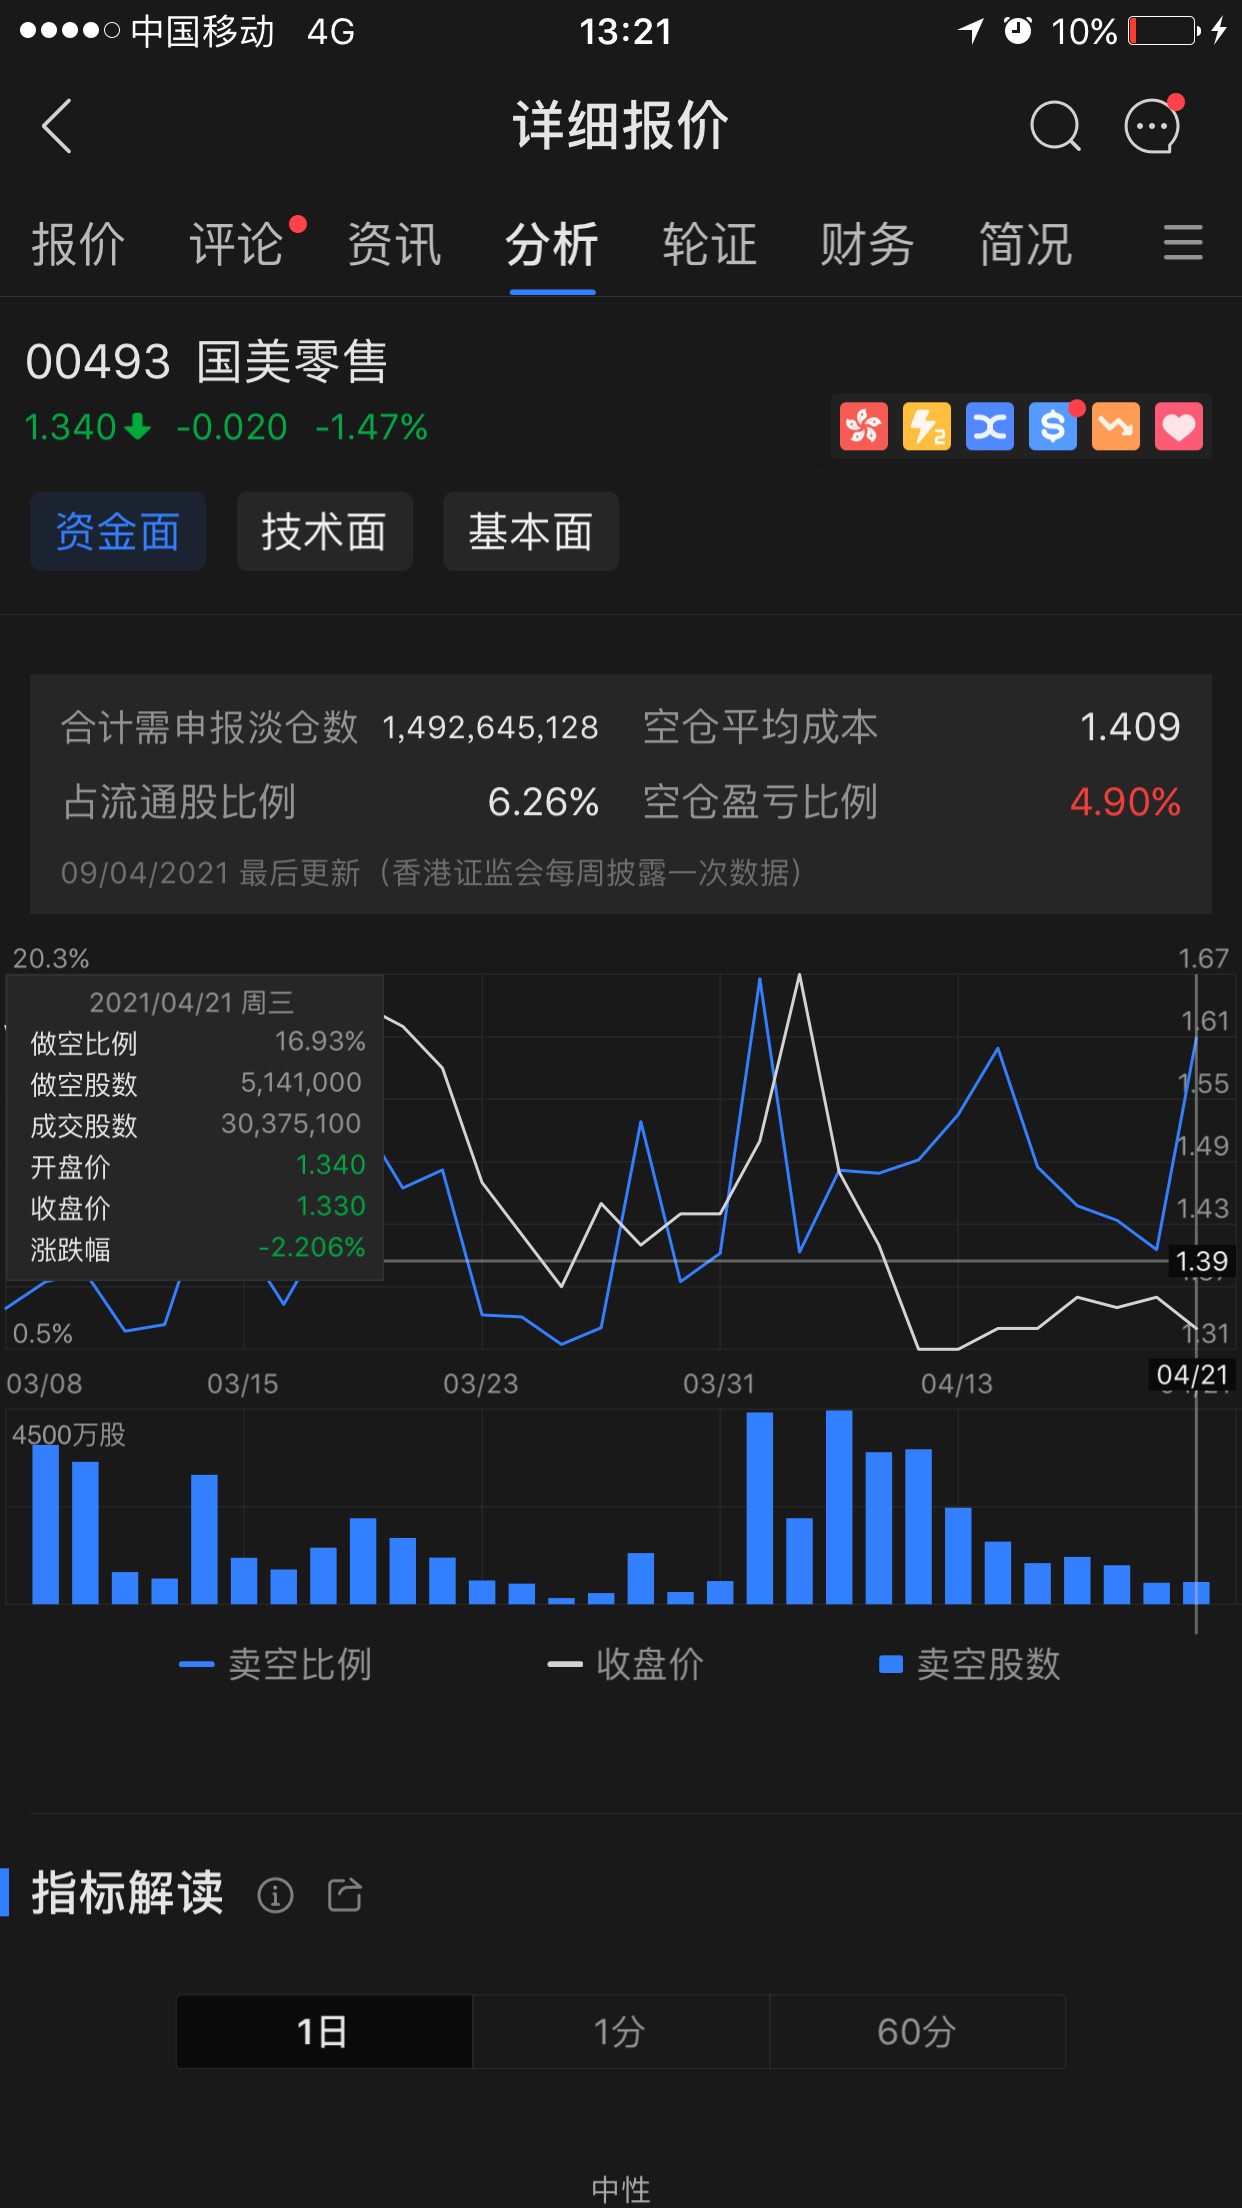Tap the 占流通股比例 value 6.26%
Image resolution: width=1242 pixels, height=2208 pixels.
(x=543, y=802)
